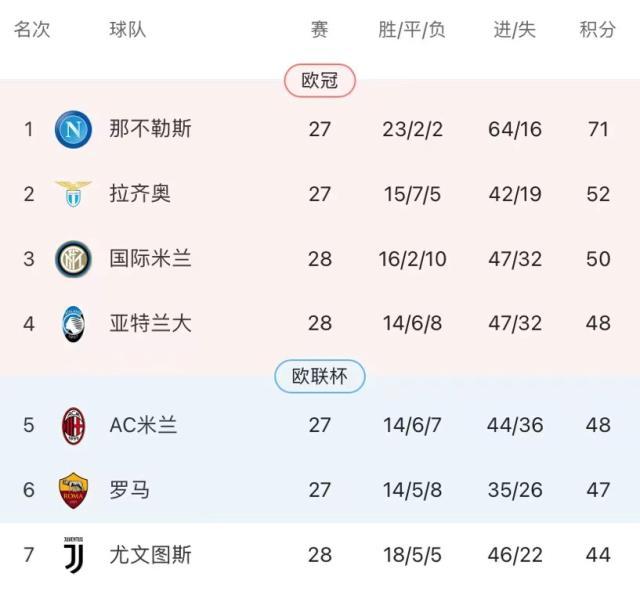
Task: Click the 进/失 column header
Action: pyautogui.click(x=515, y=30)
